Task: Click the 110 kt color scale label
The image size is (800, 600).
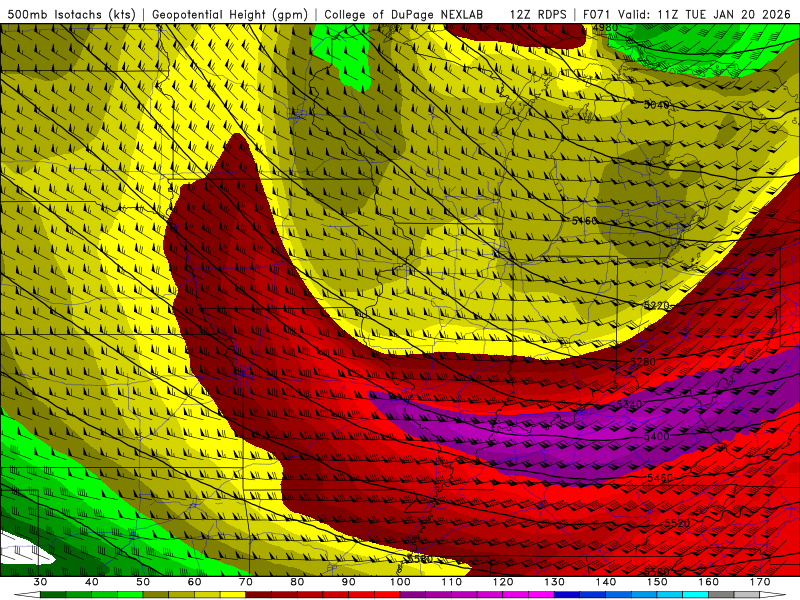Action: point(452,582)
